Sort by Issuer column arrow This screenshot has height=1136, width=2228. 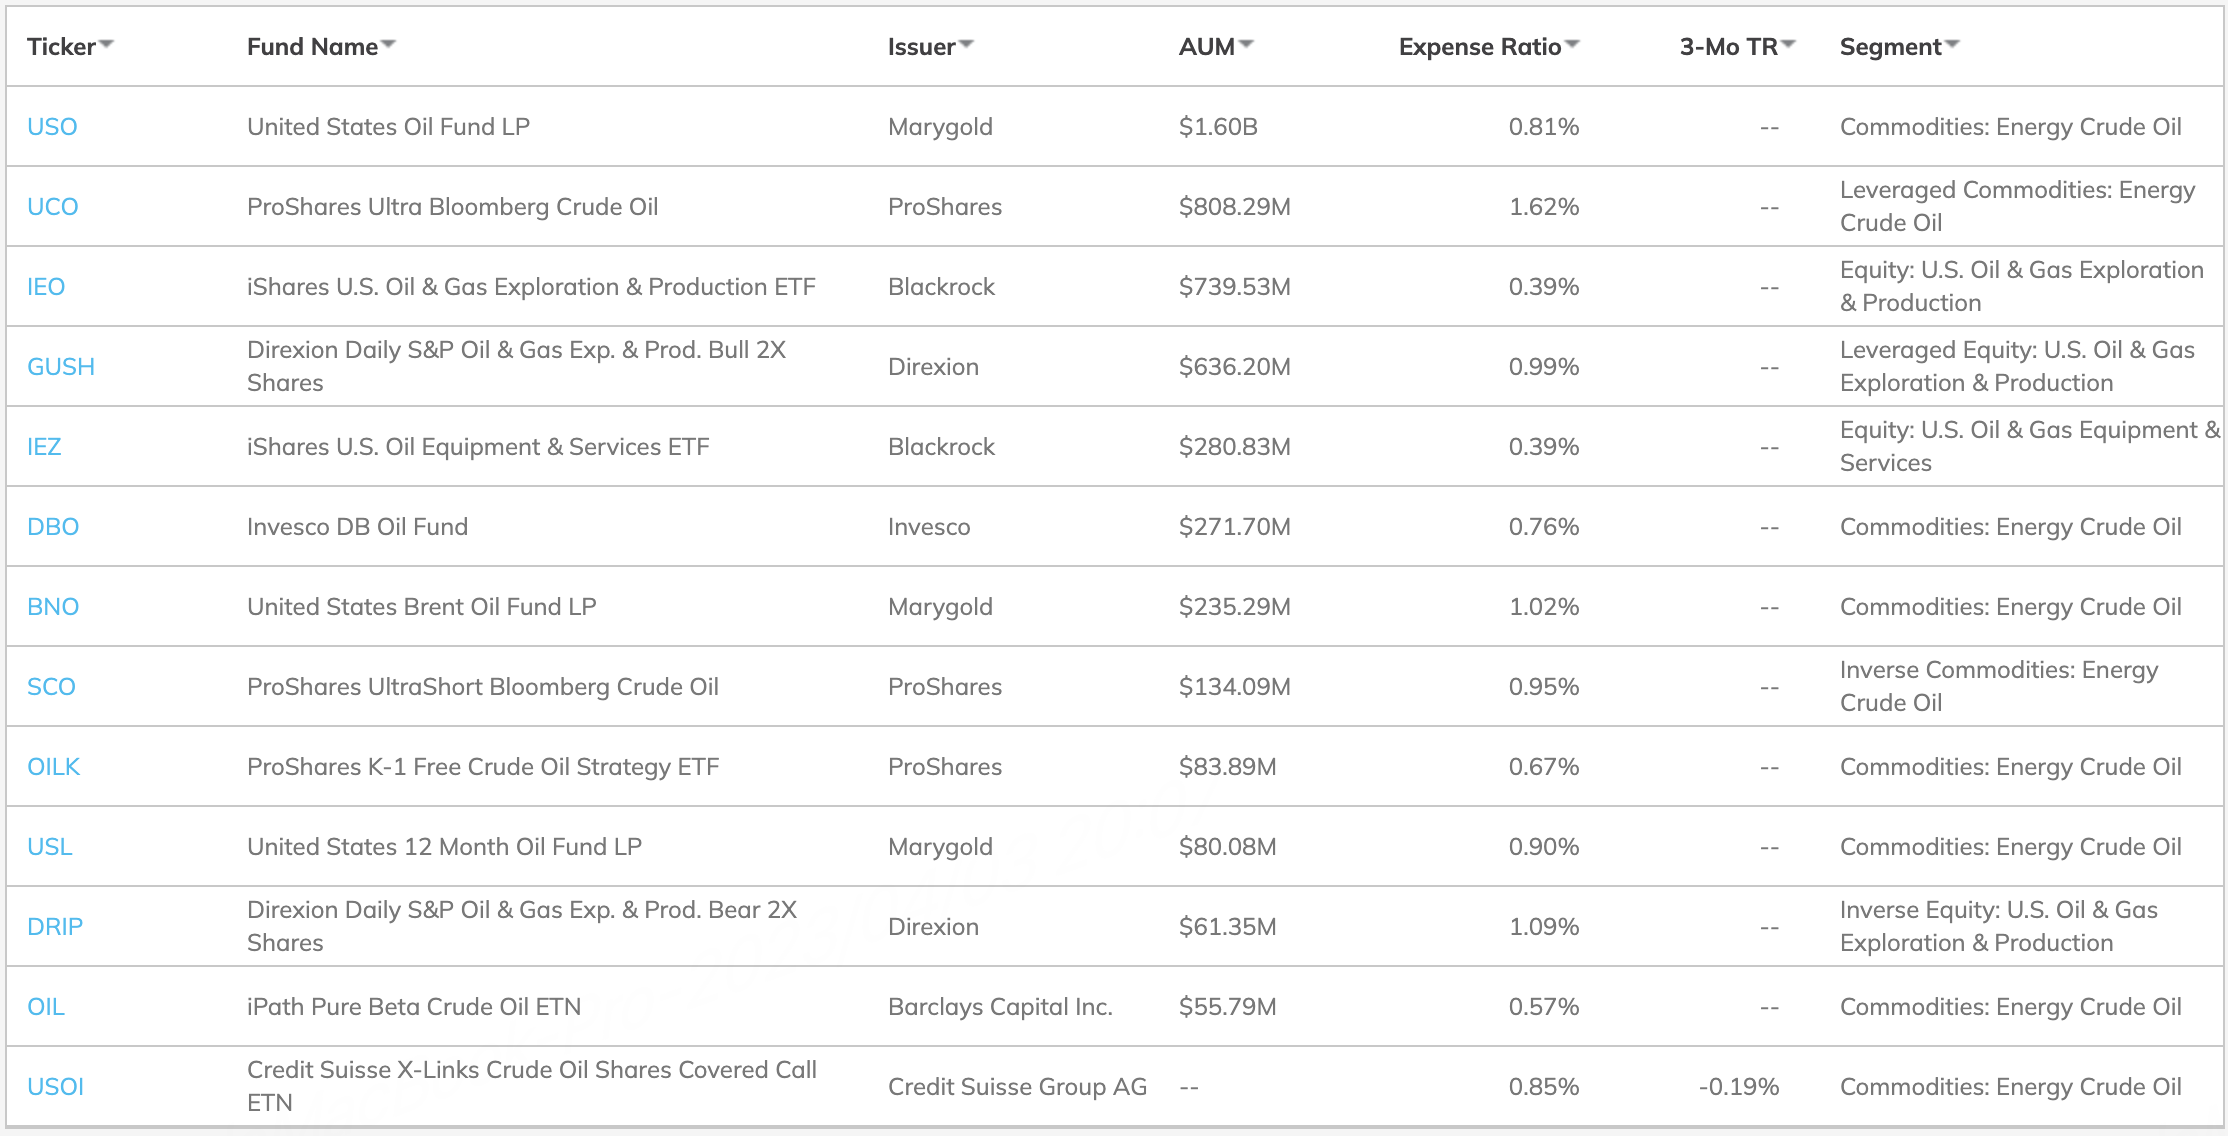pyautogui.click(x=966, y=44)
